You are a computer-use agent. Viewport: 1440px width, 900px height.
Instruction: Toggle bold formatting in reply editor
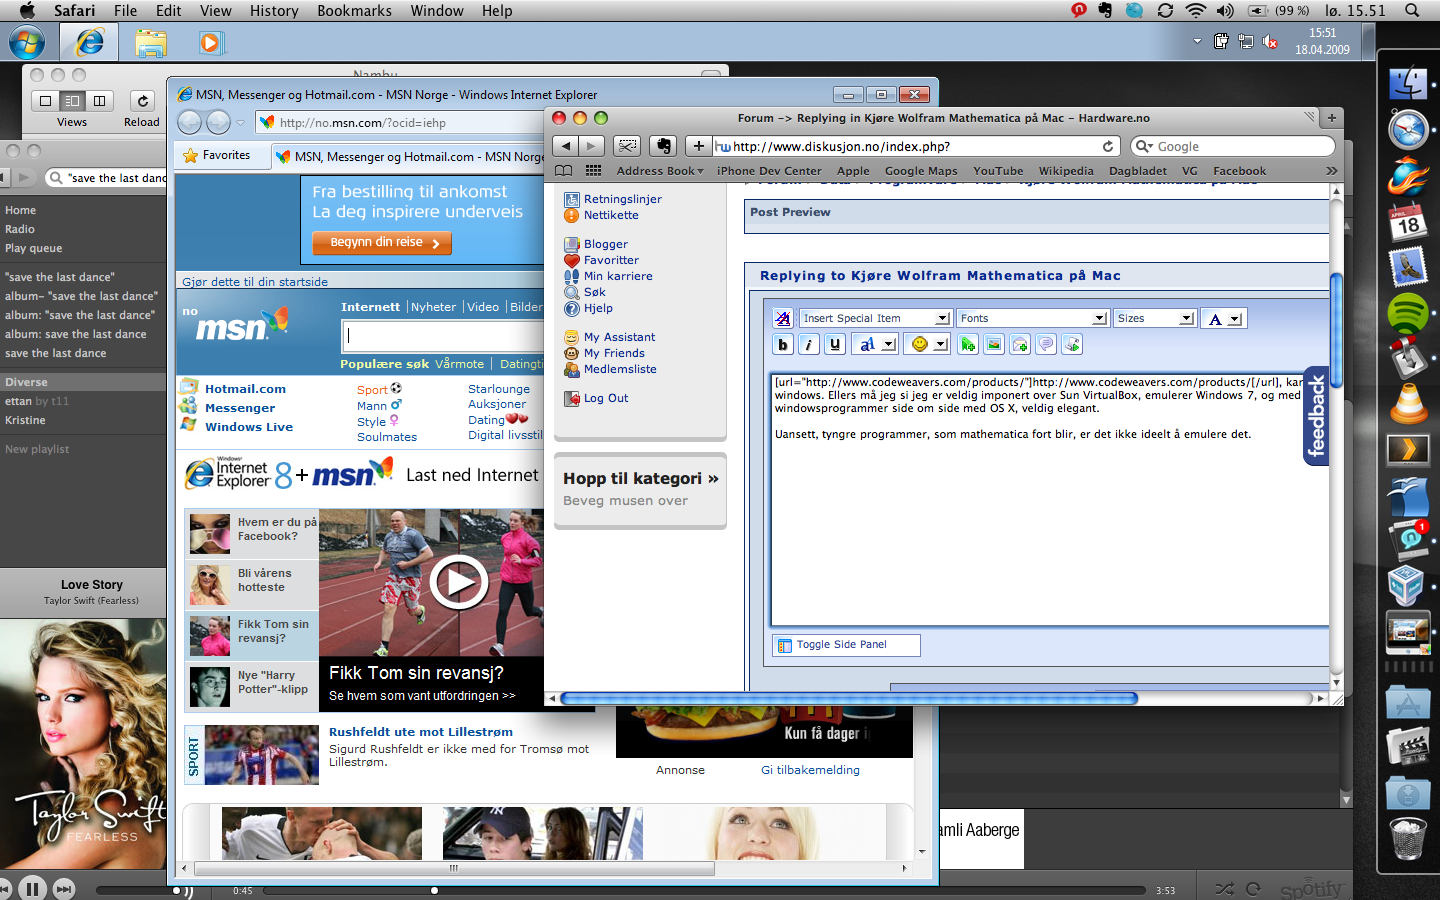coord(783,344)
